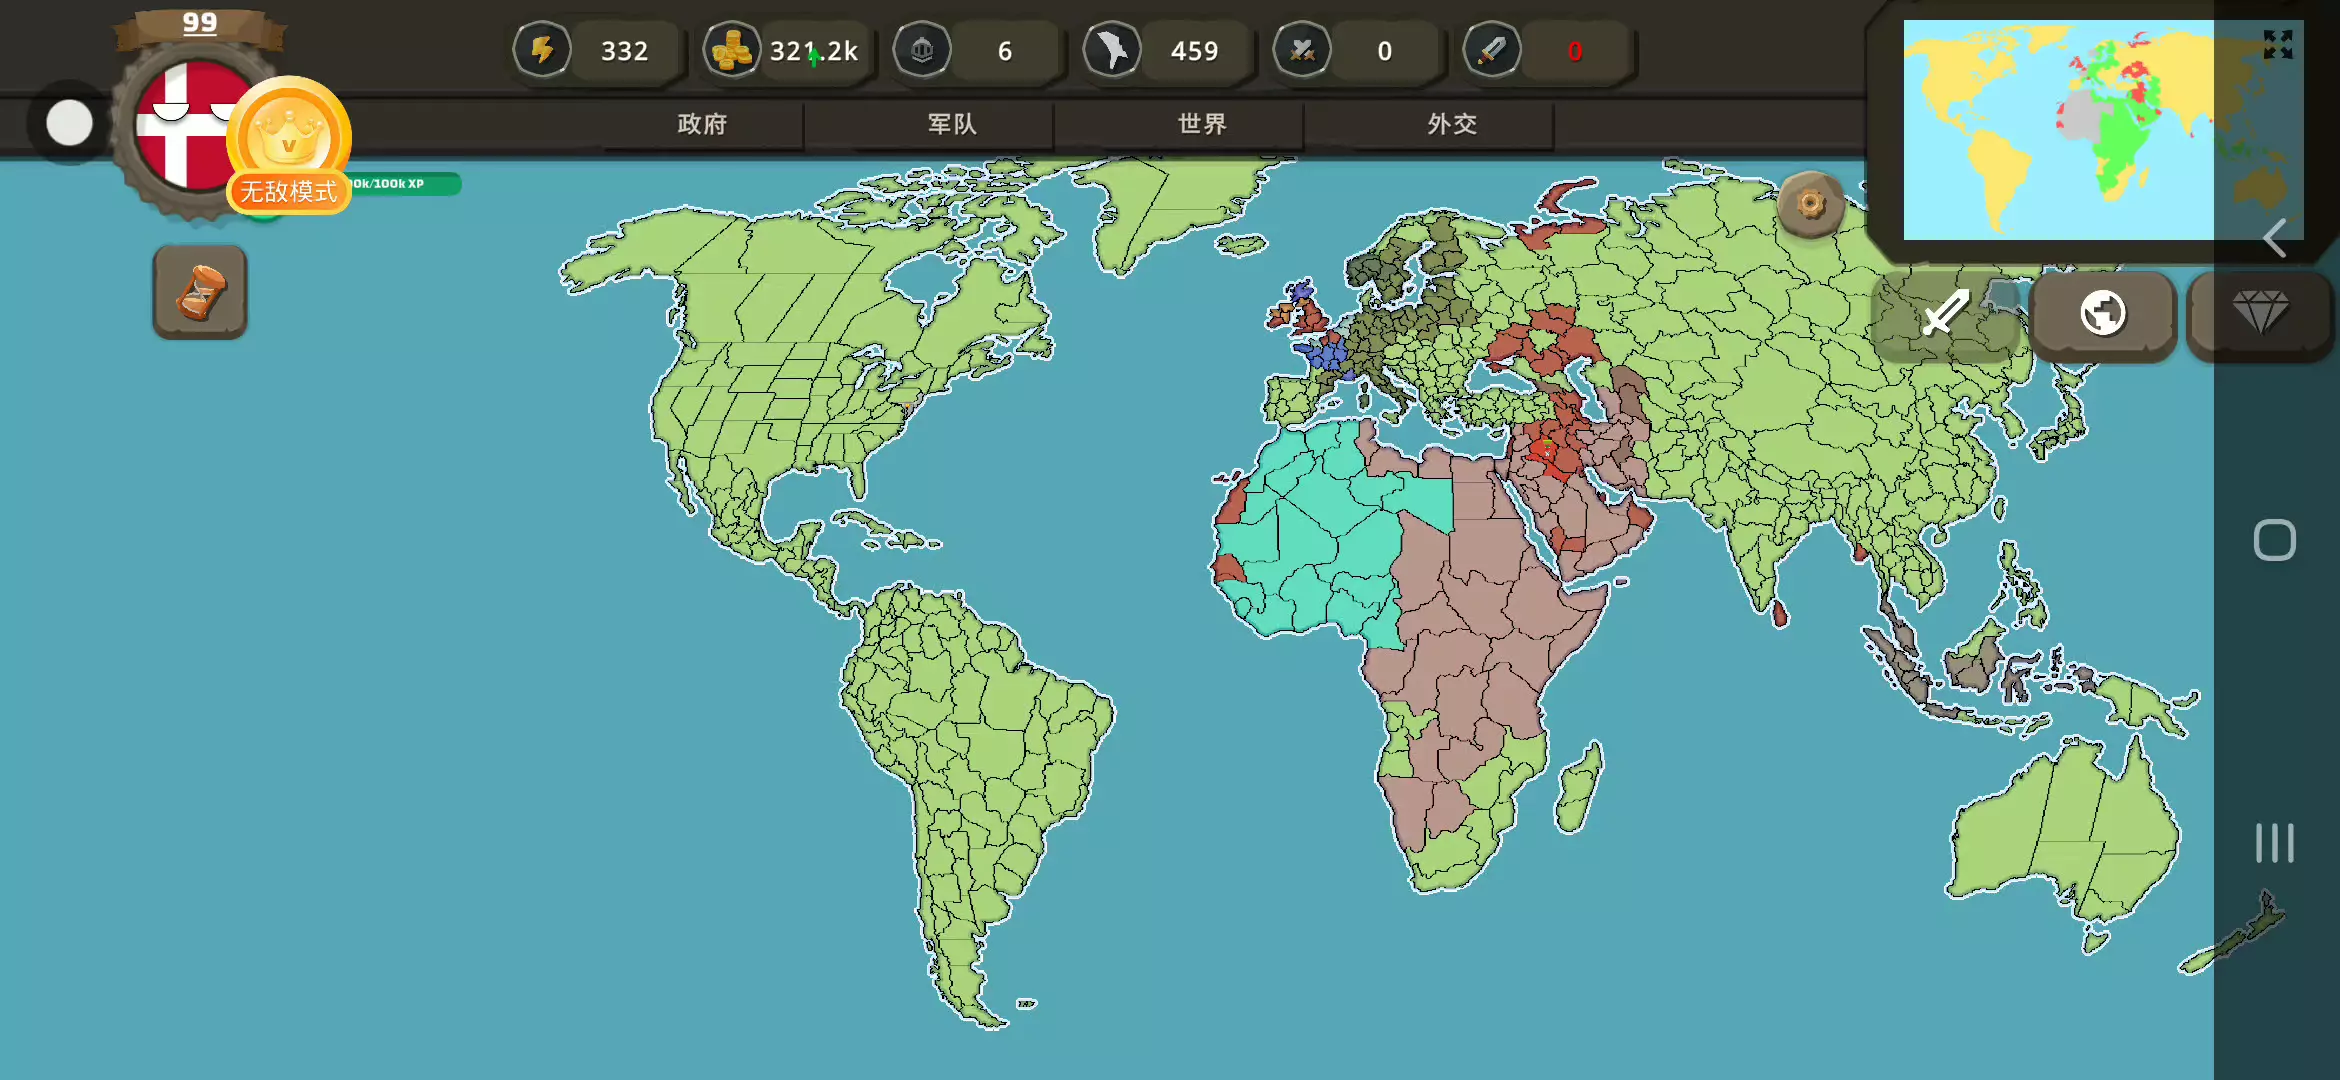Tap the territory map icon showing 459
Viewport: 2340px width, 1080px height.
click(1111, 50)
